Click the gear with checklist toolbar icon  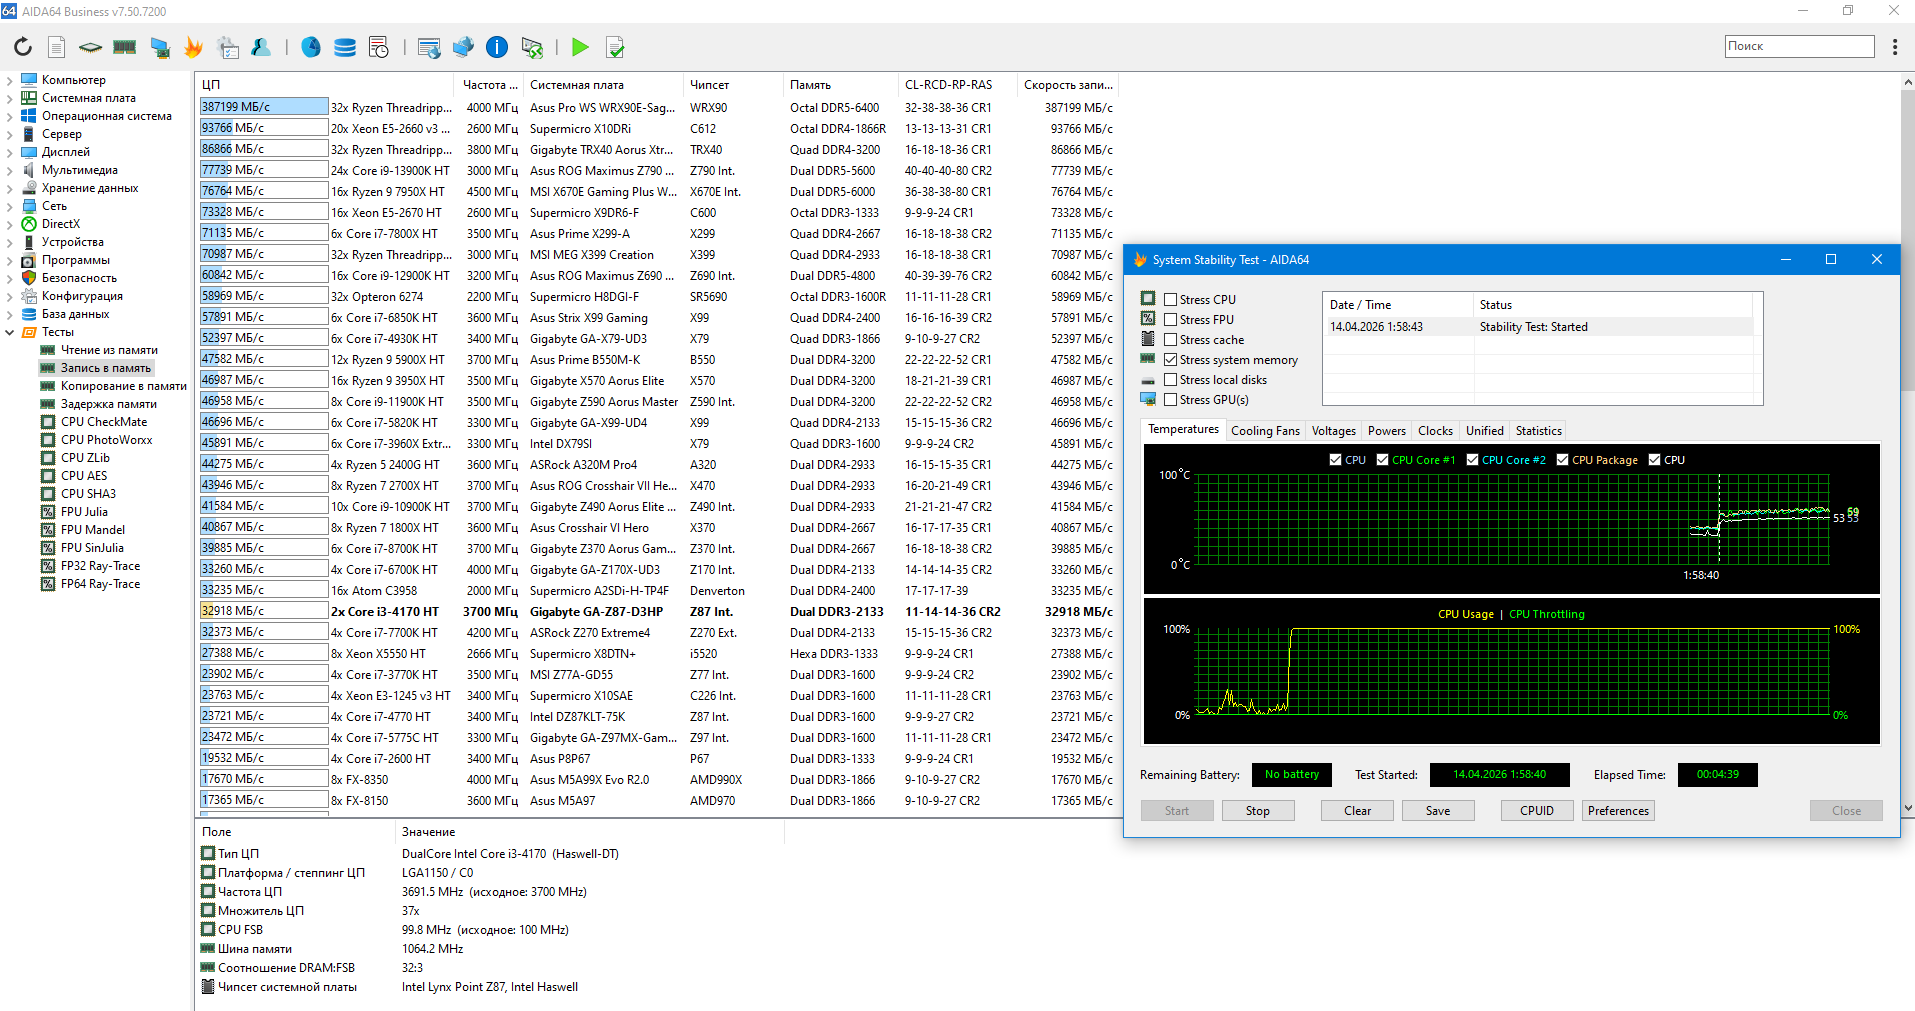tap(228, 47)
